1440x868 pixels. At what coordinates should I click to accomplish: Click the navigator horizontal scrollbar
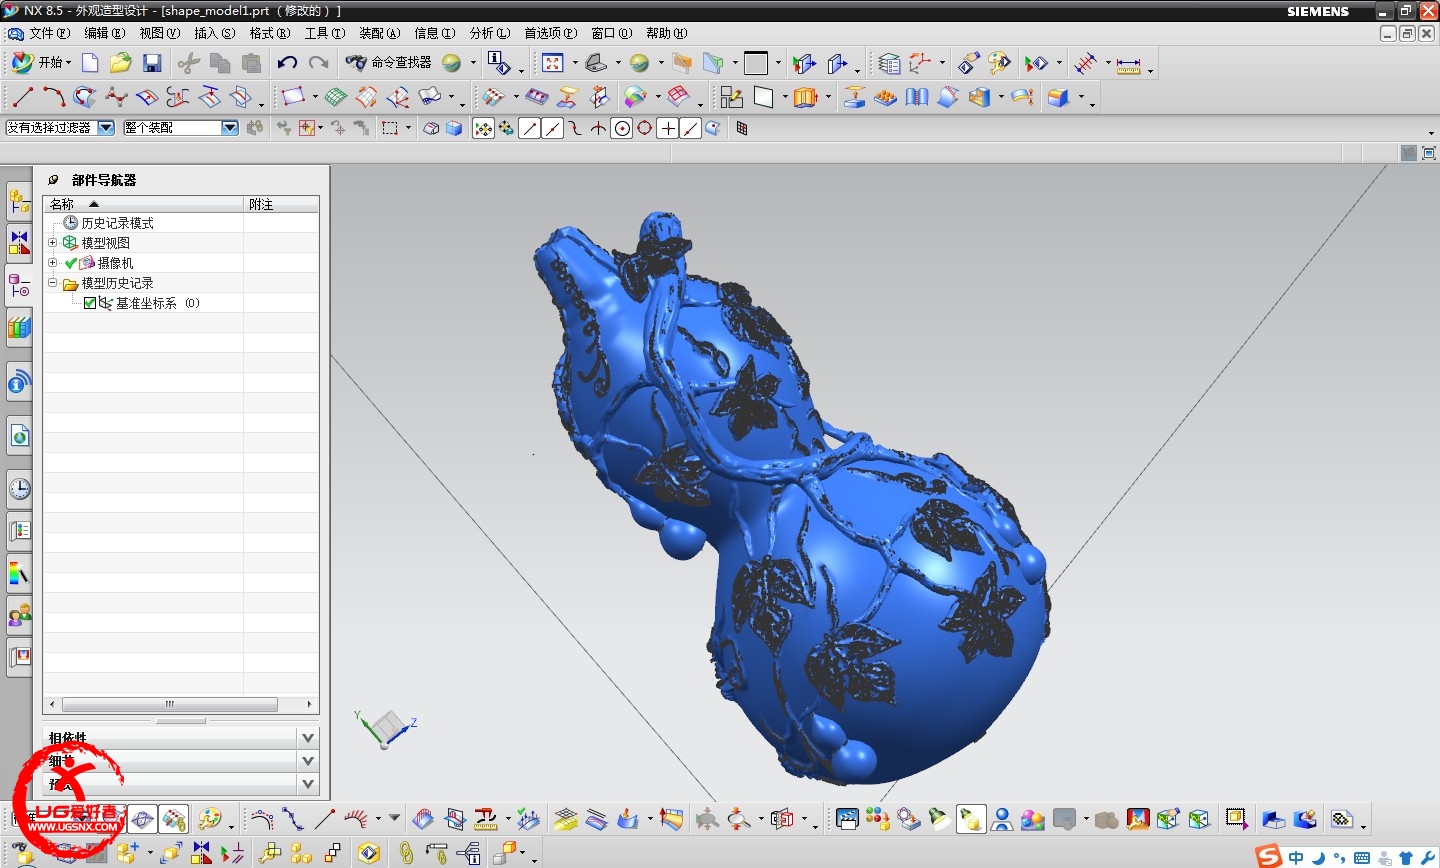(169, 704)
